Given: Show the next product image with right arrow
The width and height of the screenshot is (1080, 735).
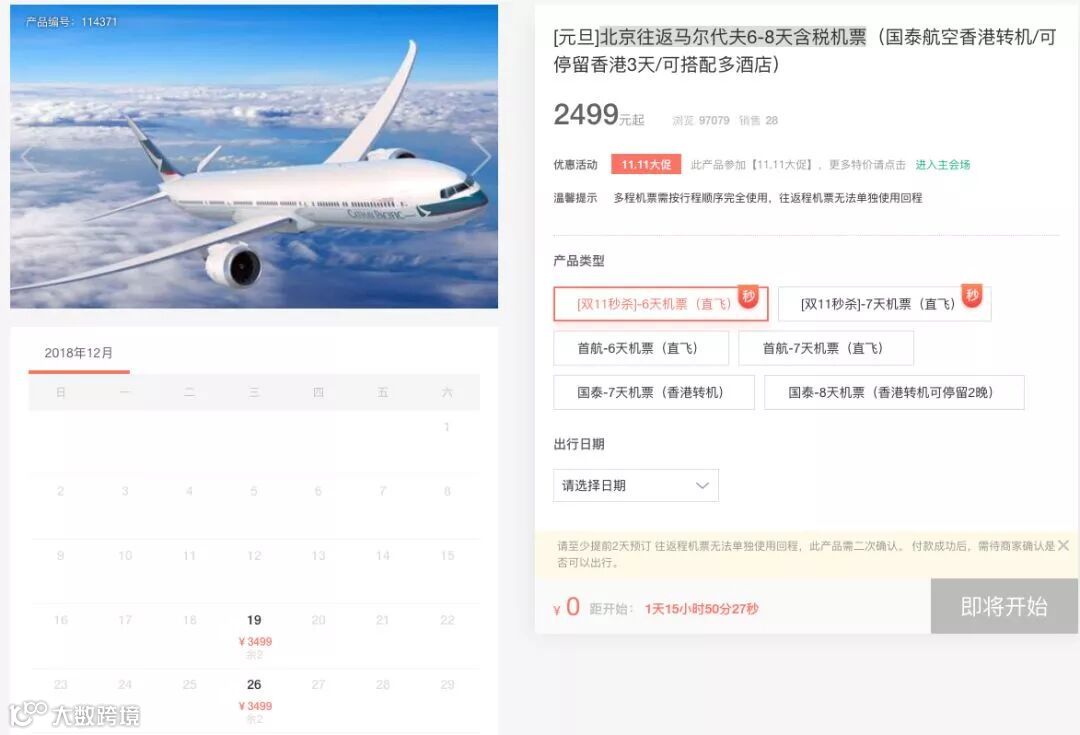Looking at the screenshot, I should tap(481, 156).
